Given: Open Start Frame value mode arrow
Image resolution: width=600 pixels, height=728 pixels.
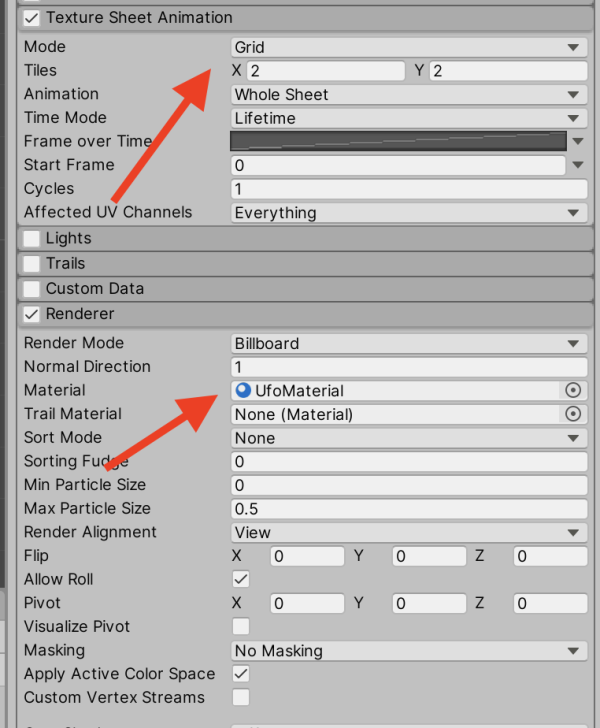Looking at the screenshot, I should [x=577, y=165].
